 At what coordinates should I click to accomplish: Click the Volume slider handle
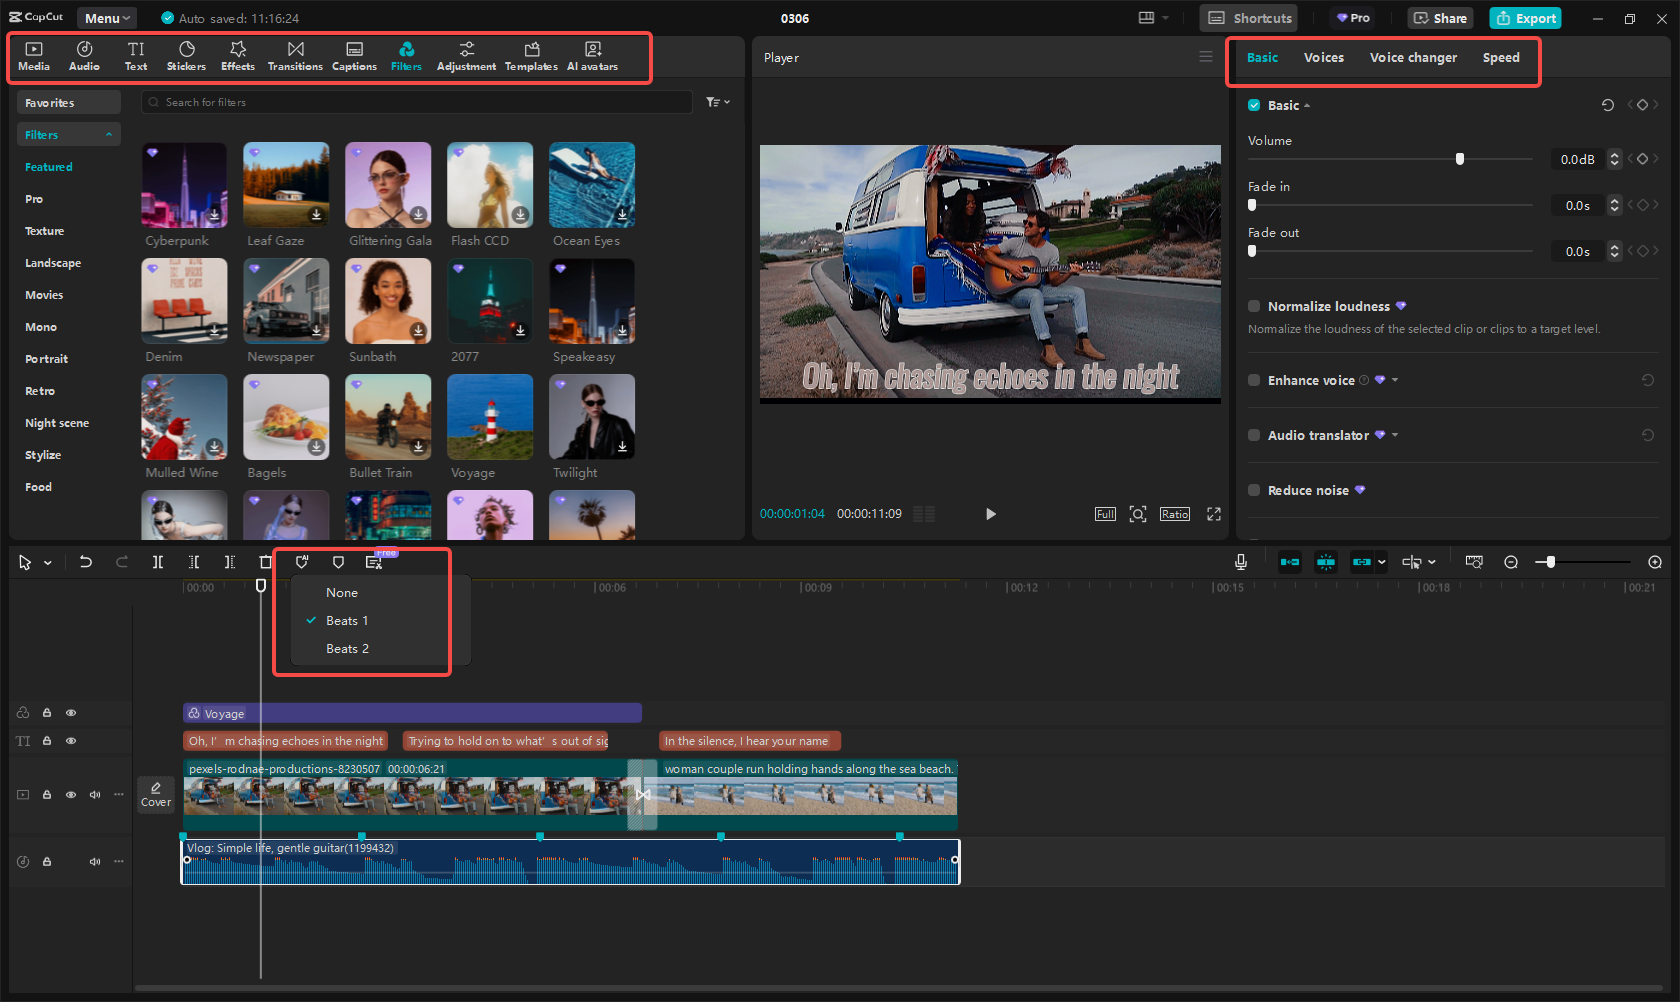[1460, 159]
